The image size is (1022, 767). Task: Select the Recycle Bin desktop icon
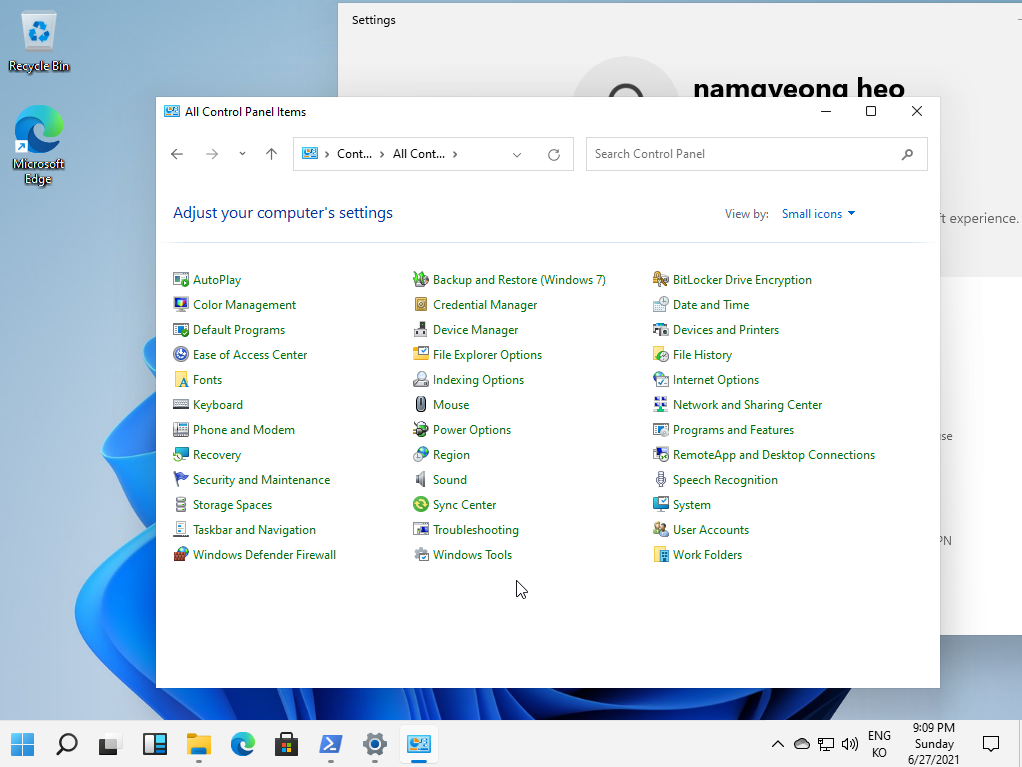tap(39, 43)
